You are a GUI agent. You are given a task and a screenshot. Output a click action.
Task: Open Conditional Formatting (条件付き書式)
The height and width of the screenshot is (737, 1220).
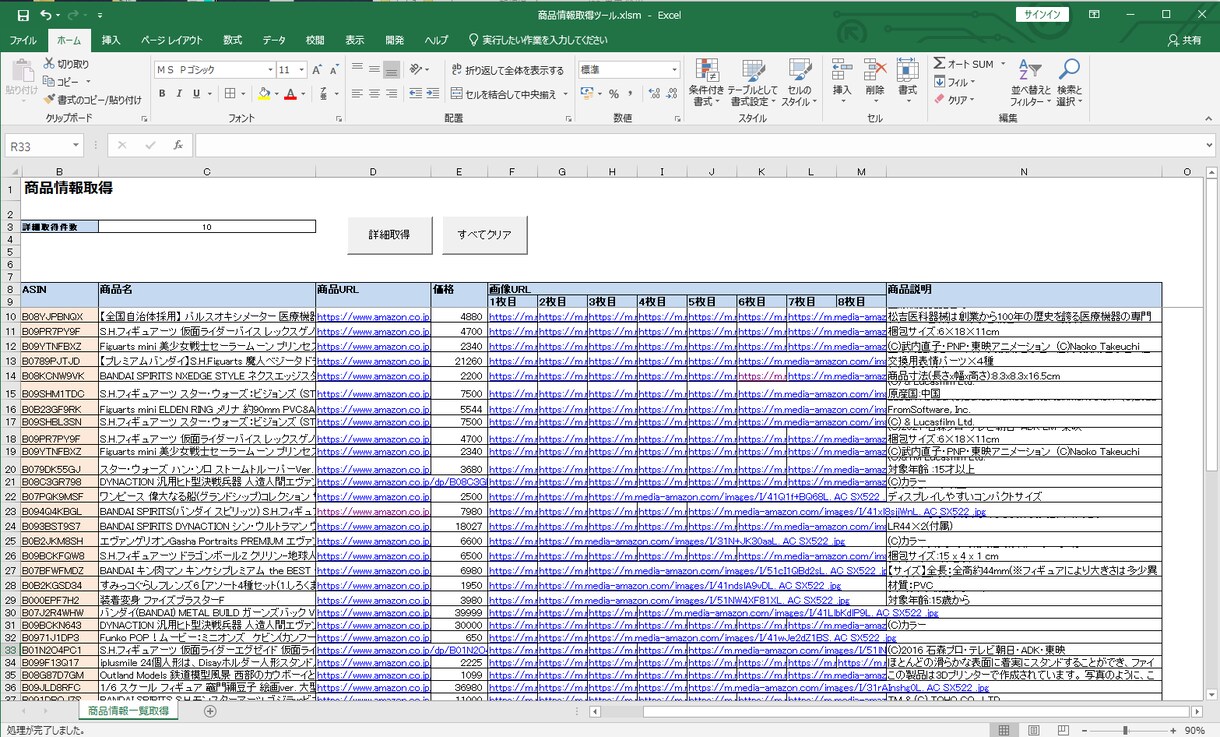(706, 83)
